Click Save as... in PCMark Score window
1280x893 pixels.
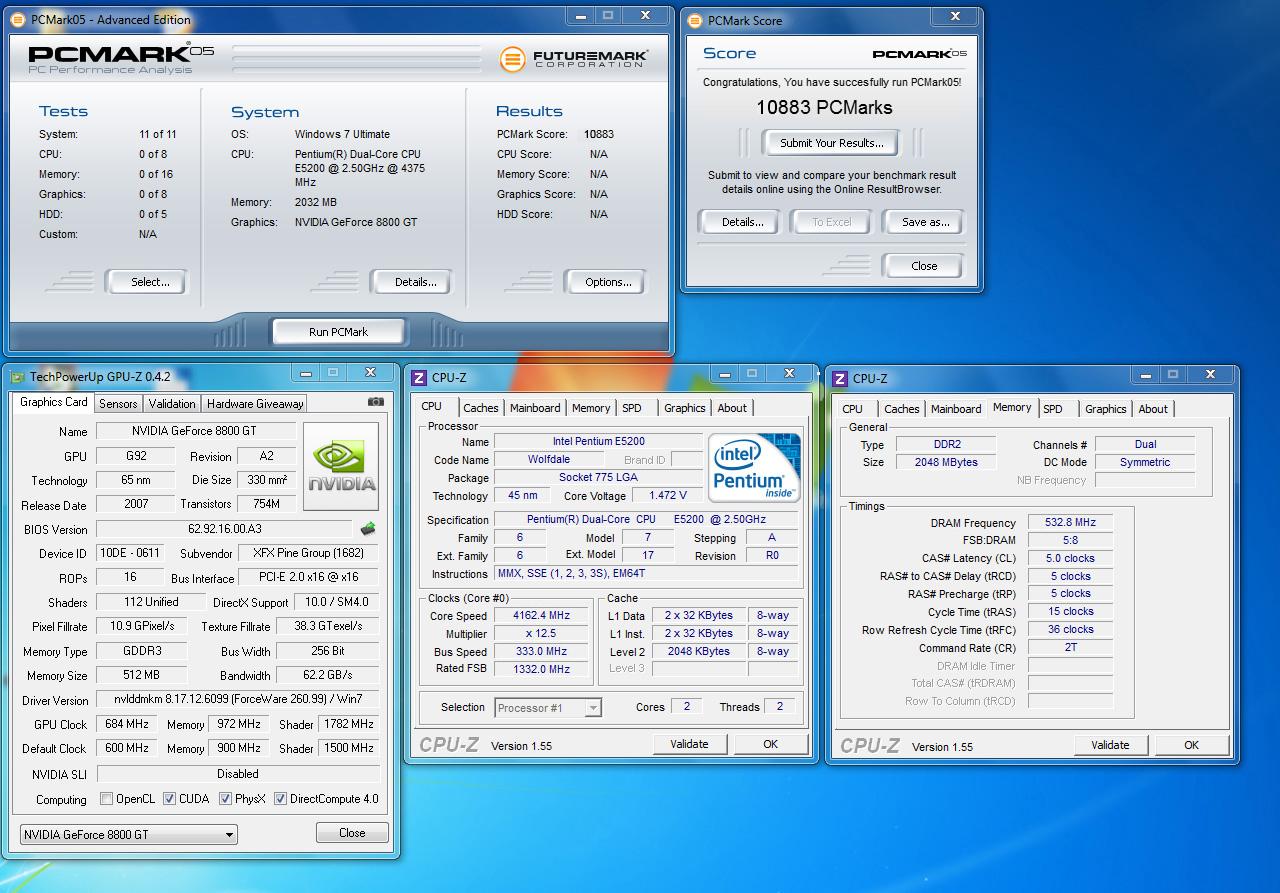tap(925, 222)
